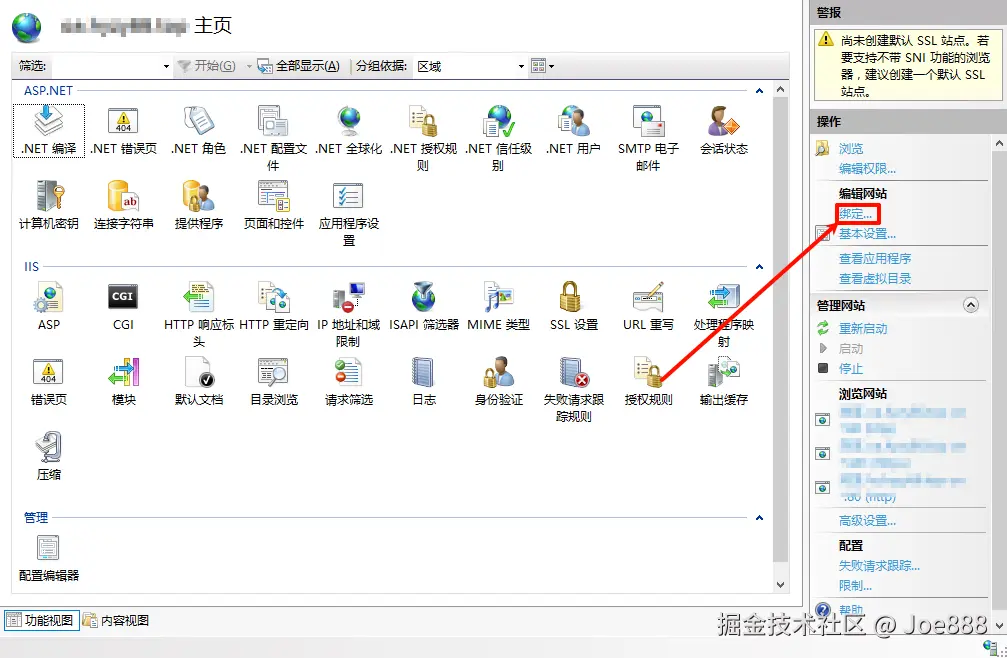Open the 提供程序 feature icon
This screenshot has width=1007, height=658.
point(198,196)
